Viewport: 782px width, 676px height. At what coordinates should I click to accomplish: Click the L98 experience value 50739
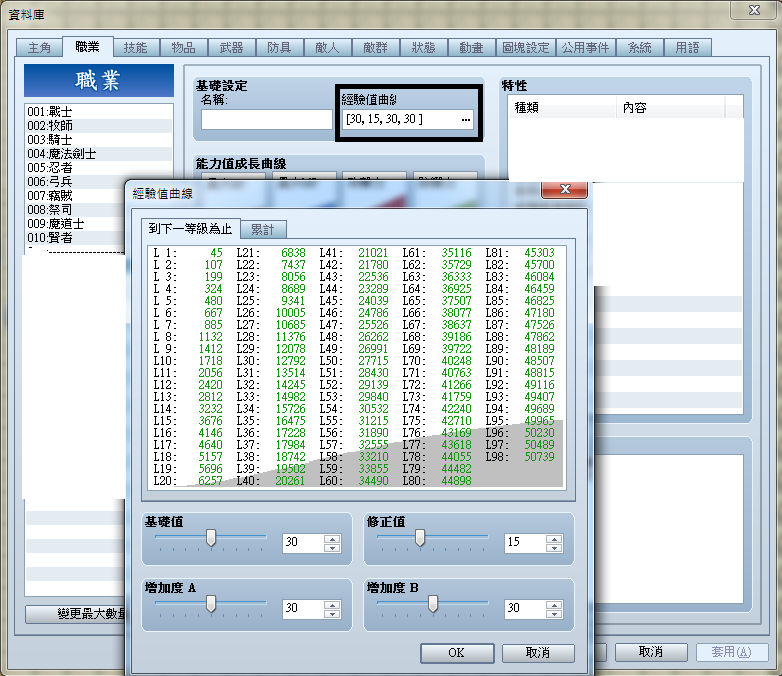coord(539,456)
